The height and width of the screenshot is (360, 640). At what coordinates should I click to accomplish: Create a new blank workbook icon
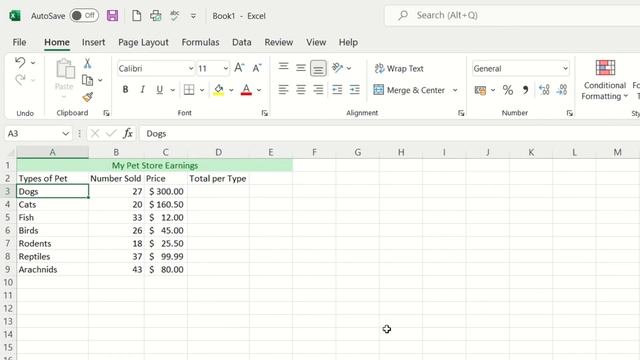(137, 16)
